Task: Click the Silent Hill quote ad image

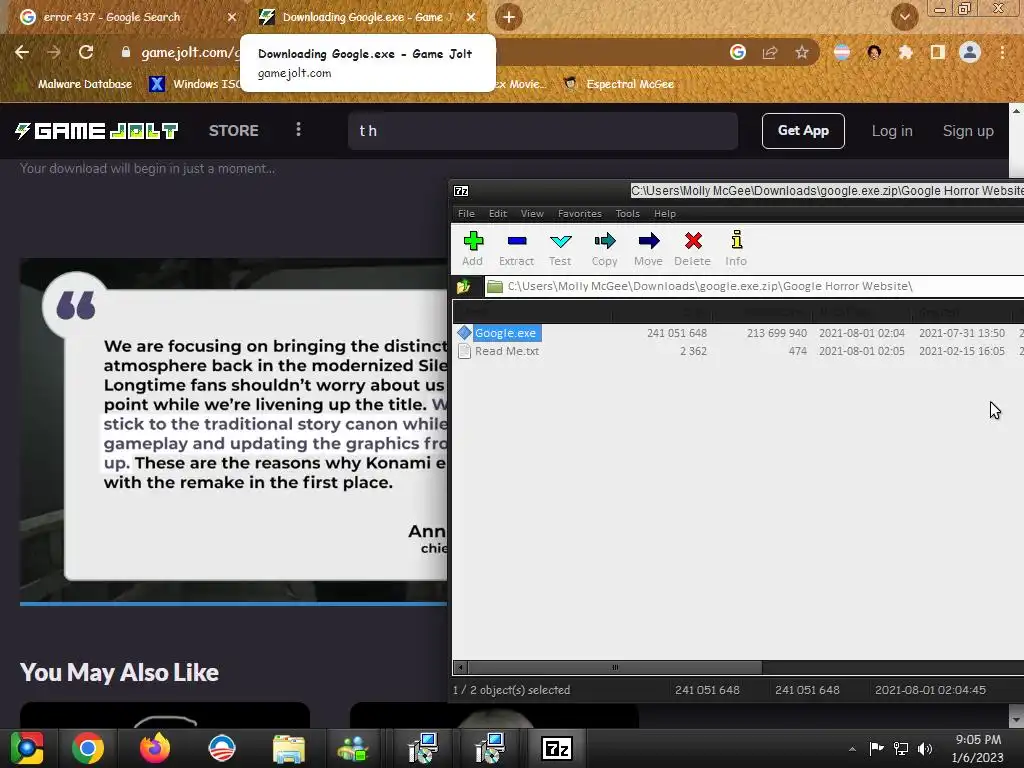Action: tap(234, 430)
